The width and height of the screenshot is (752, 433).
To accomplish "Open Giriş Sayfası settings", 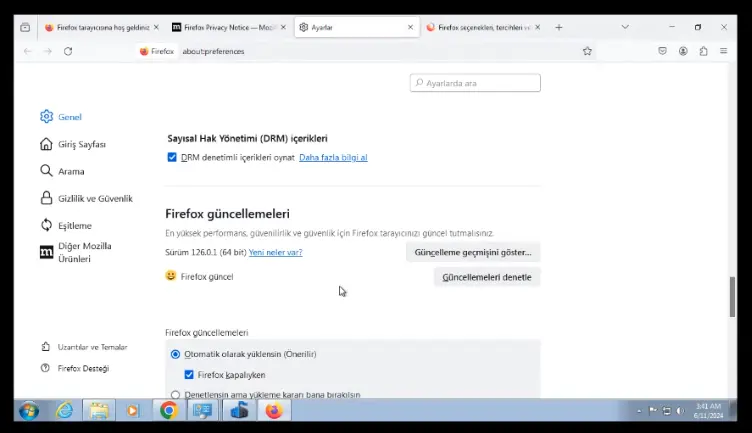I will [x=73, y=144].
